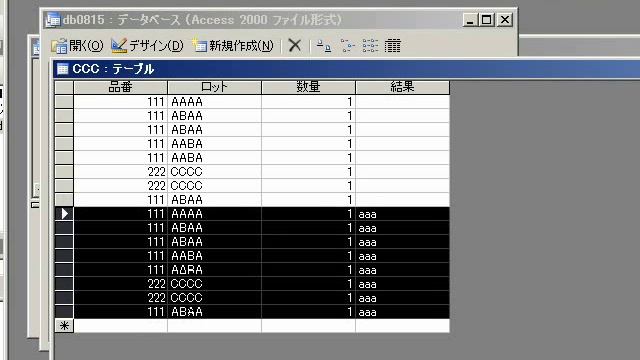Image resolution: width=640 pixels, height=360 pixels.
Task: Click the db0815 database window title icon
Action: tap(53, 20)
